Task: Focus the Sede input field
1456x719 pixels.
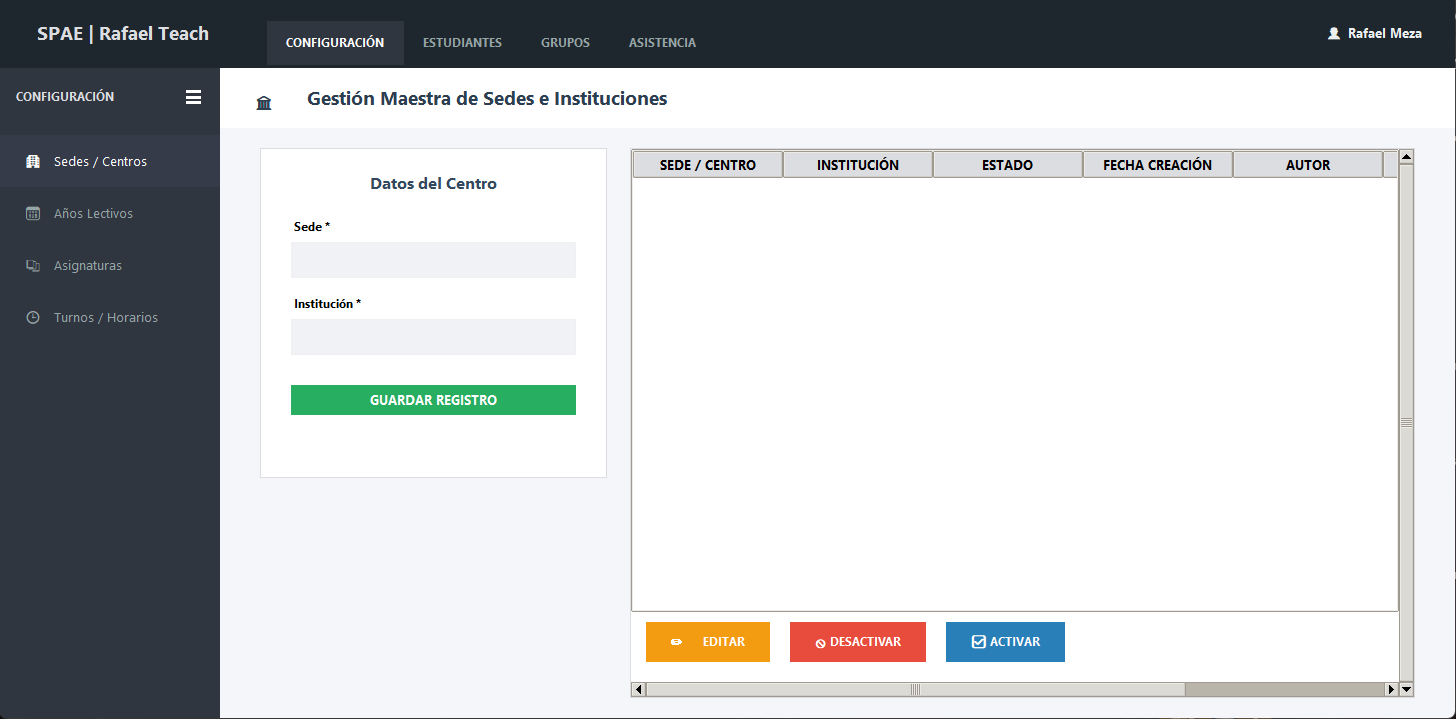Action: 433,260
